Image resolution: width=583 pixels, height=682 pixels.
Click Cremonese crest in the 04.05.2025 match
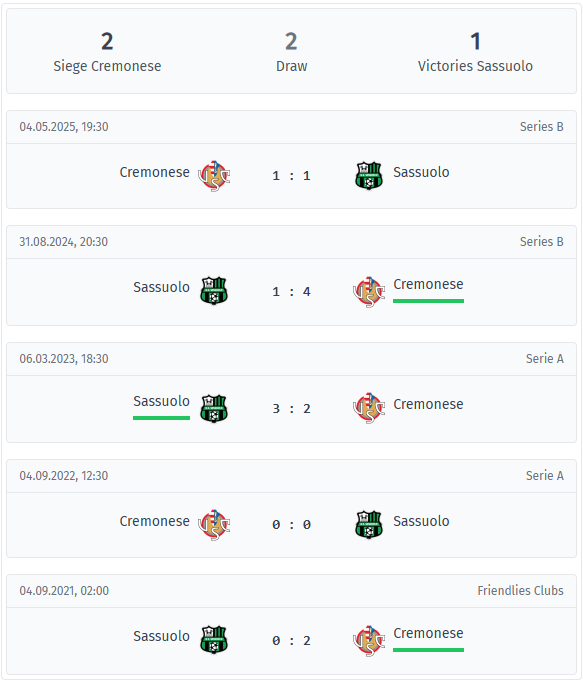tap(214, 176)
